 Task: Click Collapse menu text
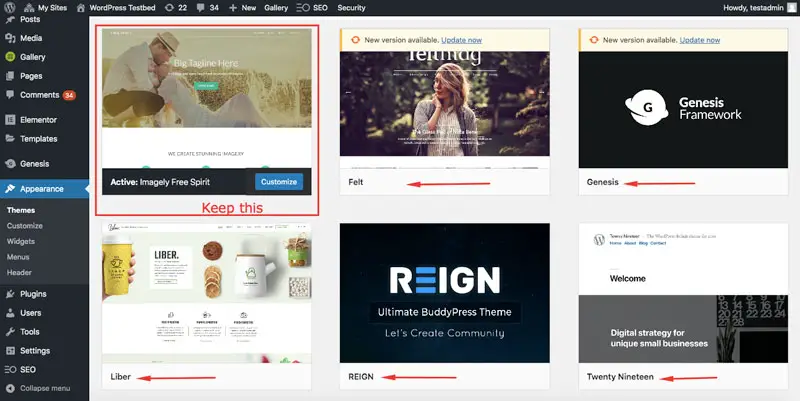pyautogui.click(x=45, y=388)
